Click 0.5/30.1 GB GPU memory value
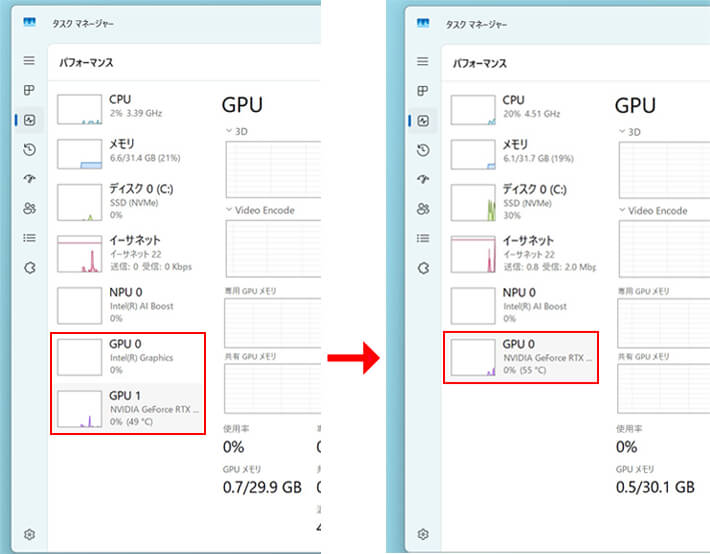710x554 pixels. 655,487
